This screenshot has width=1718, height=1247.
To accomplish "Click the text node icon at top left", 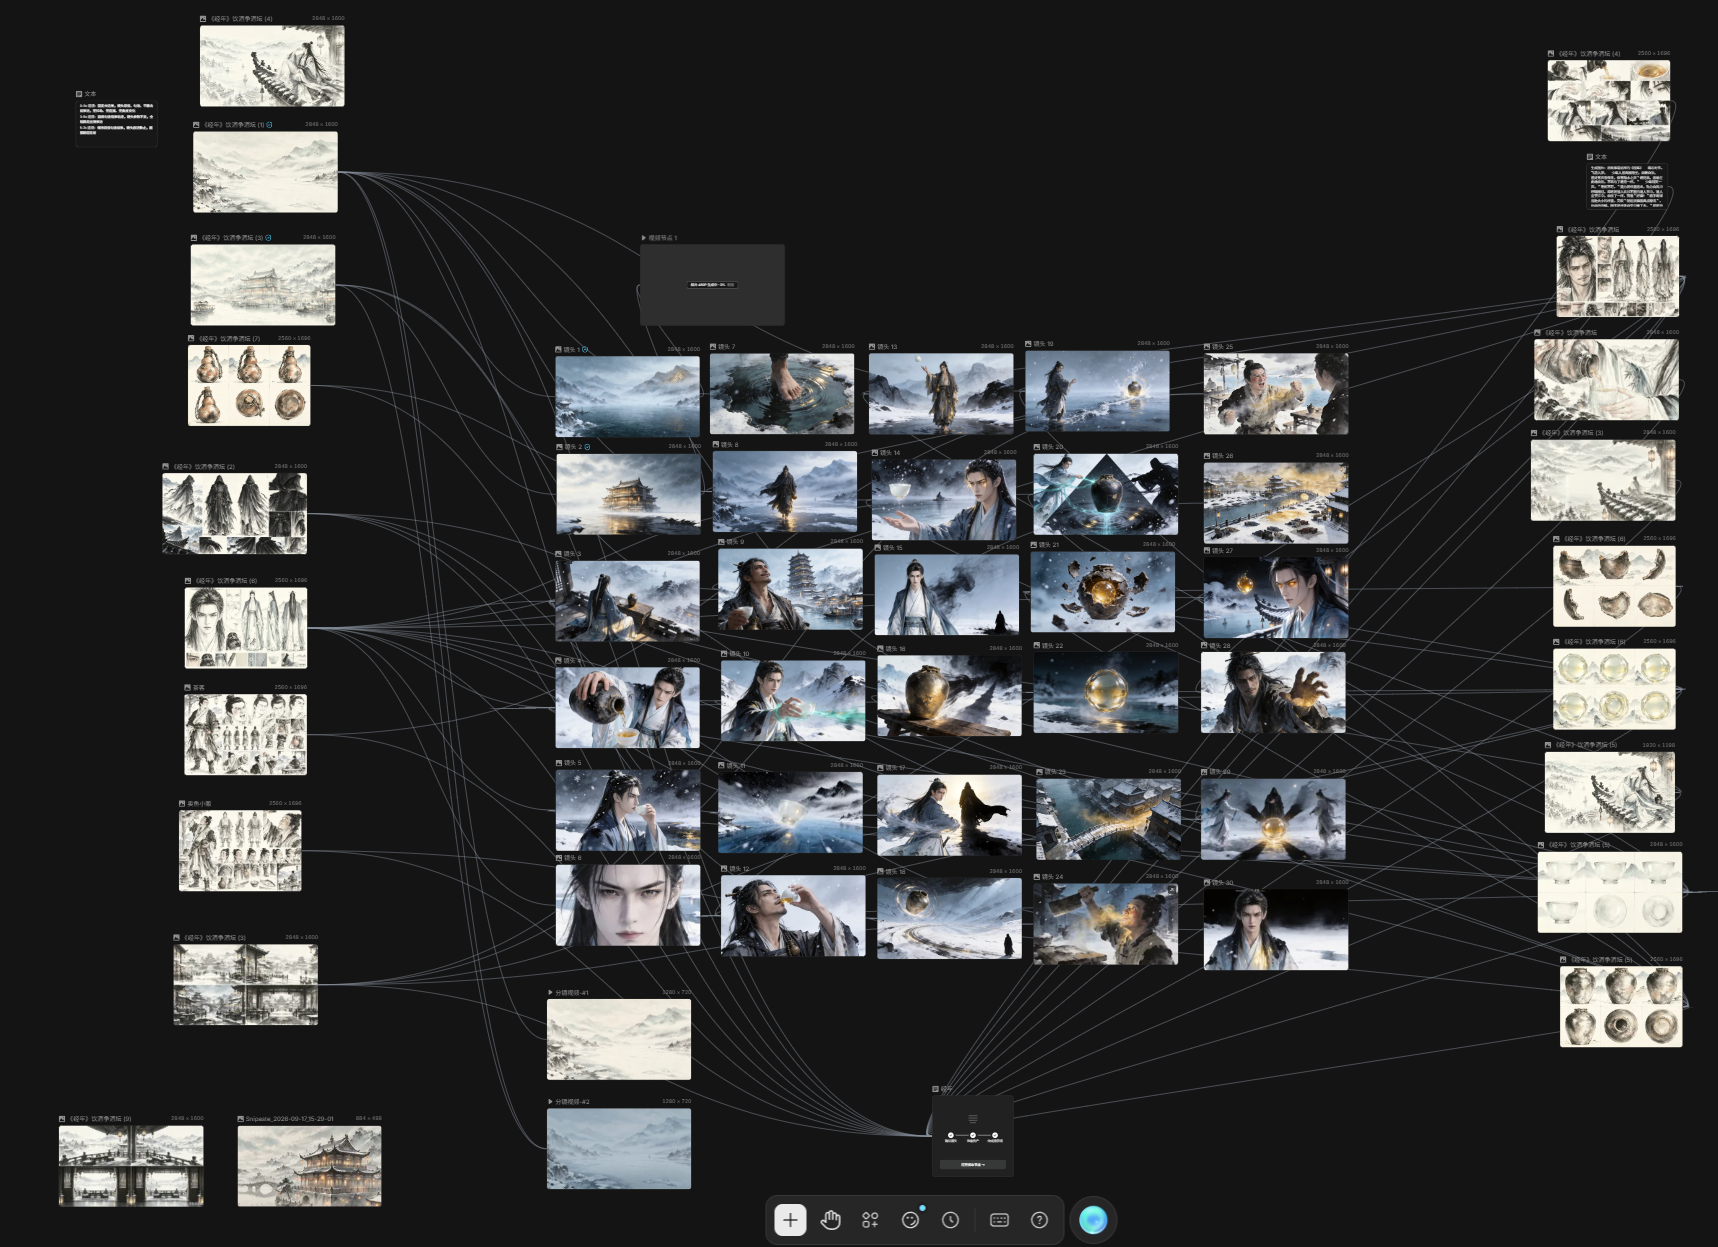I will click(79, 94).
